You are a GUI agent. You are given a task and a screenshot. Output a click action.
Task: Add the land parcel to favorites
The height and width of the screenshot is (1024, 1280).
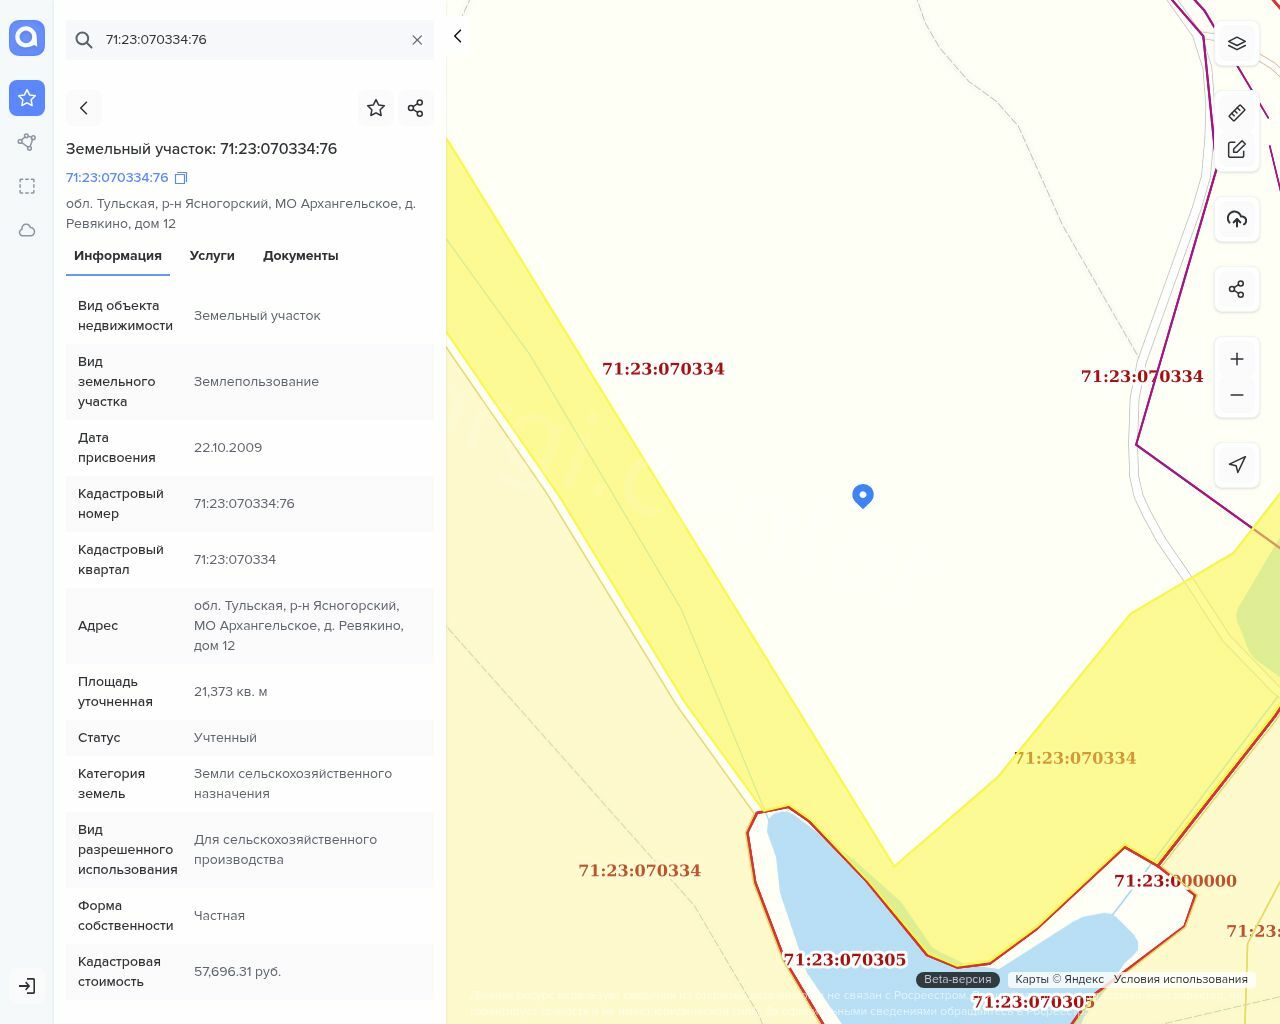[376, 108]
